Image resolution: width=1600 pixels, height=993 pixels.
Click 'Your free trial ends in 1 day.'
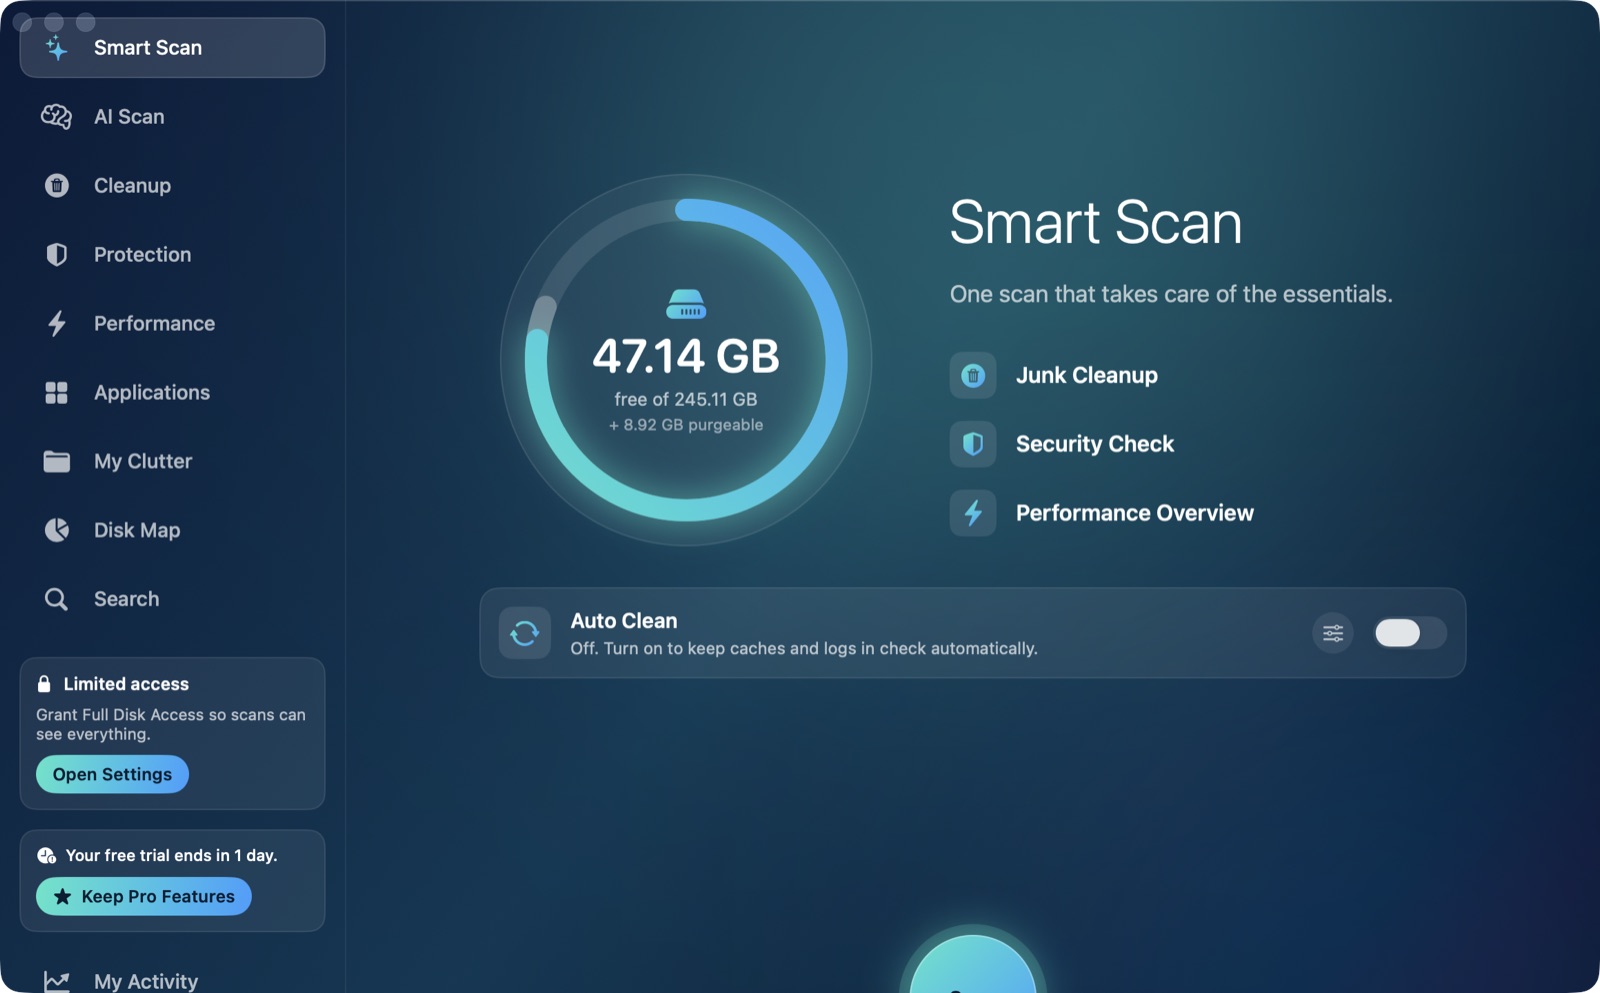click(172, 855)
